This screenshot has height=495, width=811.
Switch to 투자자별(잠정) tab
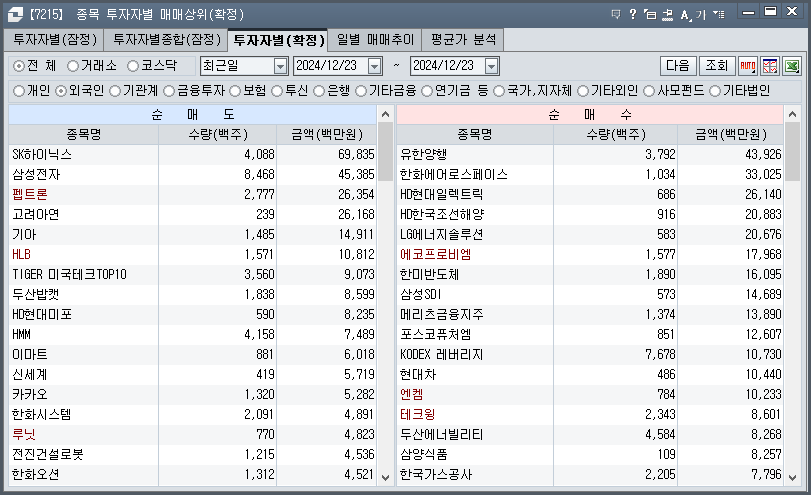click(54, 40)
